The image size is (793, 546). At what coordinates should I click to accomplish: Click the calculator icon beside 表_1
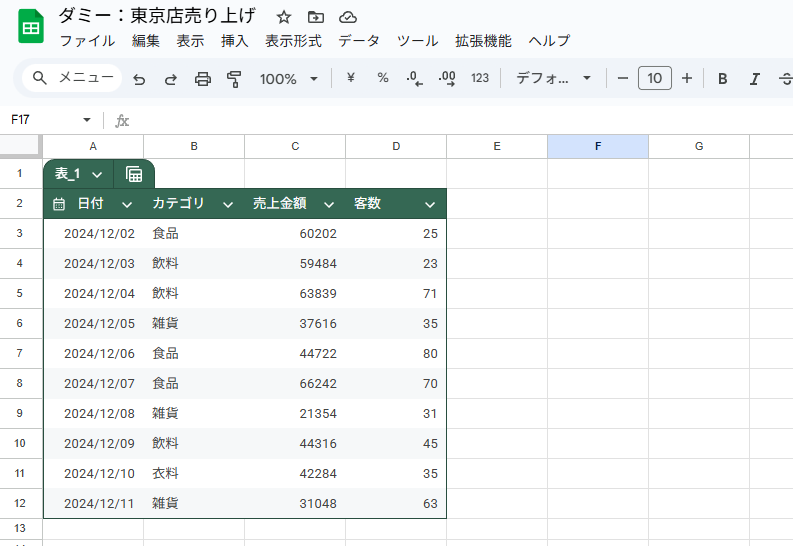click(134, 174)
